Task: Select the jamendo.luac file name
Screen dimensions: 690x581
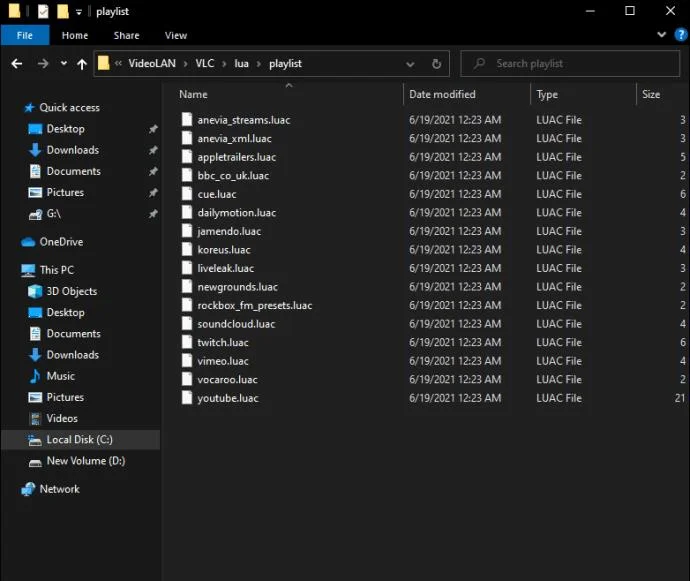Action: [229, 232]
